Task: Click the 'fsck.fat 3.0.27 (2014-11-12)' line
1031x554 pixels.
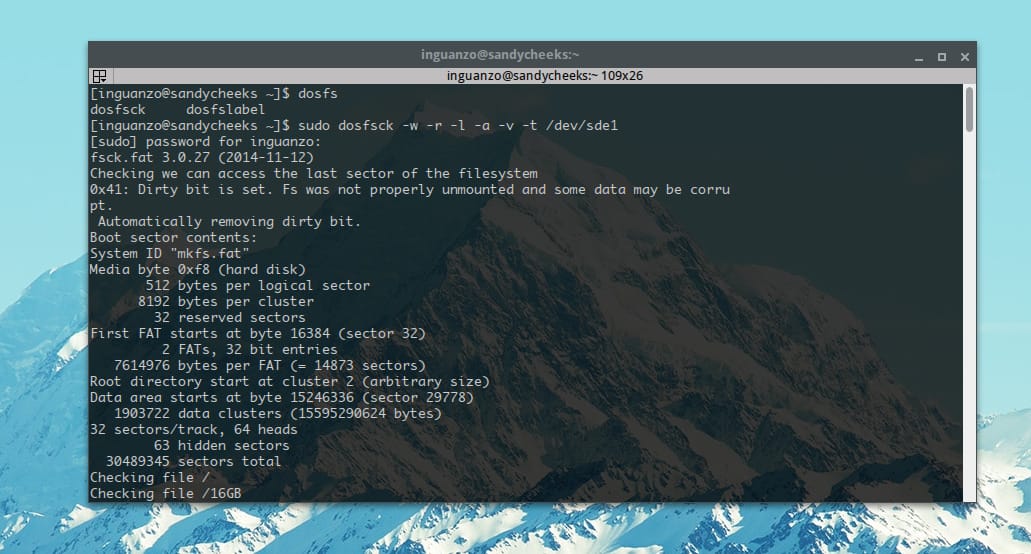Action: [201, 158]
